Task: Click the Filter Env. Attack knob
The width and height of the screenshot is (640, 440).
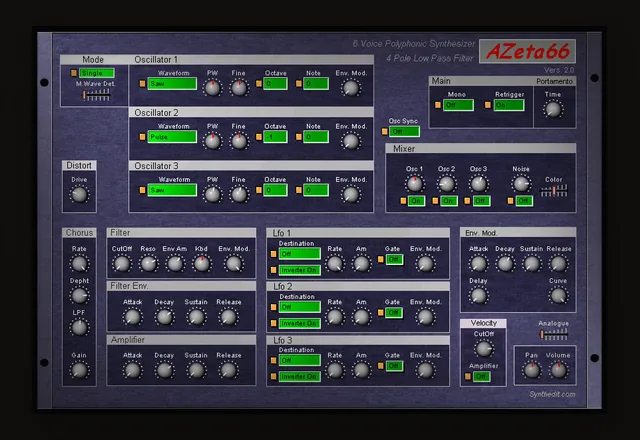Action: pyautogui.click(x=132, y=317)
